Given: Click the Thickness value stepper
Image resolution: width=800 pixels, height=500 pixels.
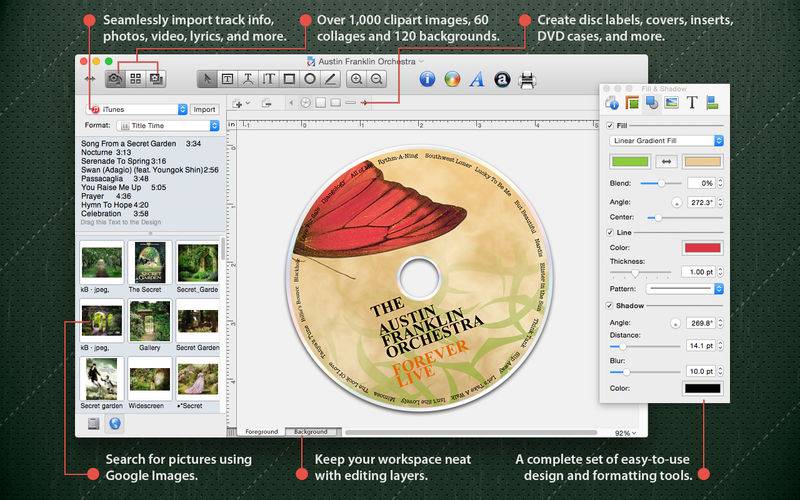Looking at the screenshot, I should pyautogui.click(x=720, y=272).
